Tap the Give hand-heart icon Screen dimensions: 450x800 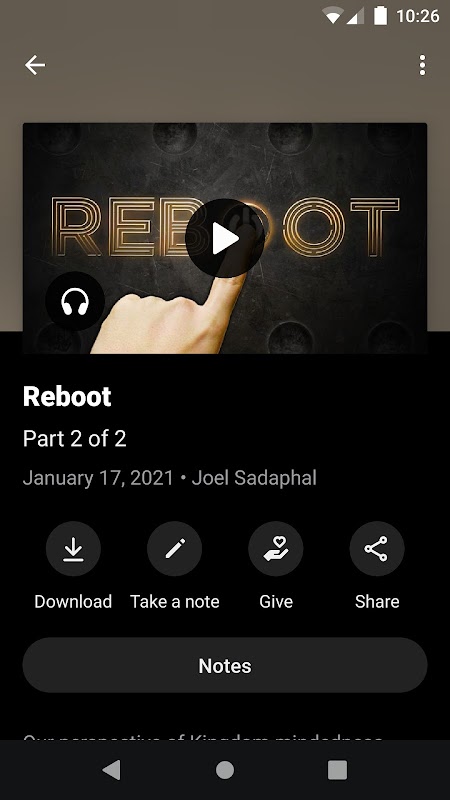276,548
